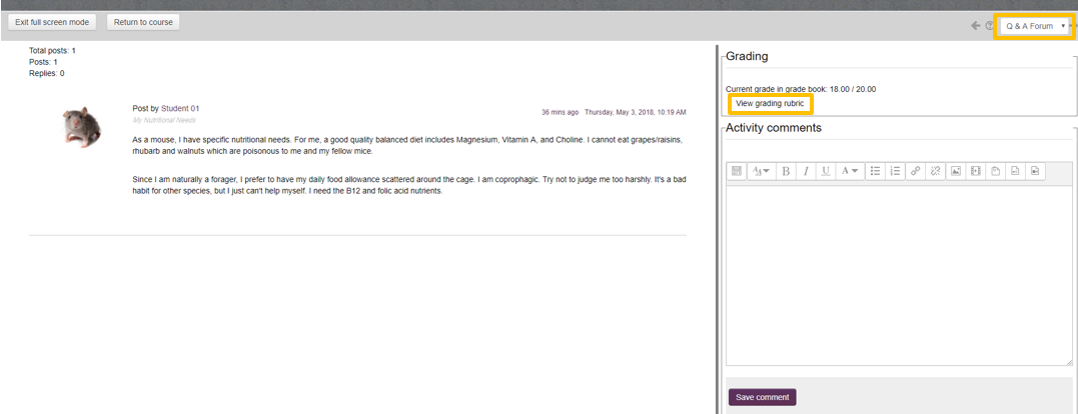Open the paragraph styles dropdown
The height and width of the screenshot is (414, 1078).
point(760,171)
